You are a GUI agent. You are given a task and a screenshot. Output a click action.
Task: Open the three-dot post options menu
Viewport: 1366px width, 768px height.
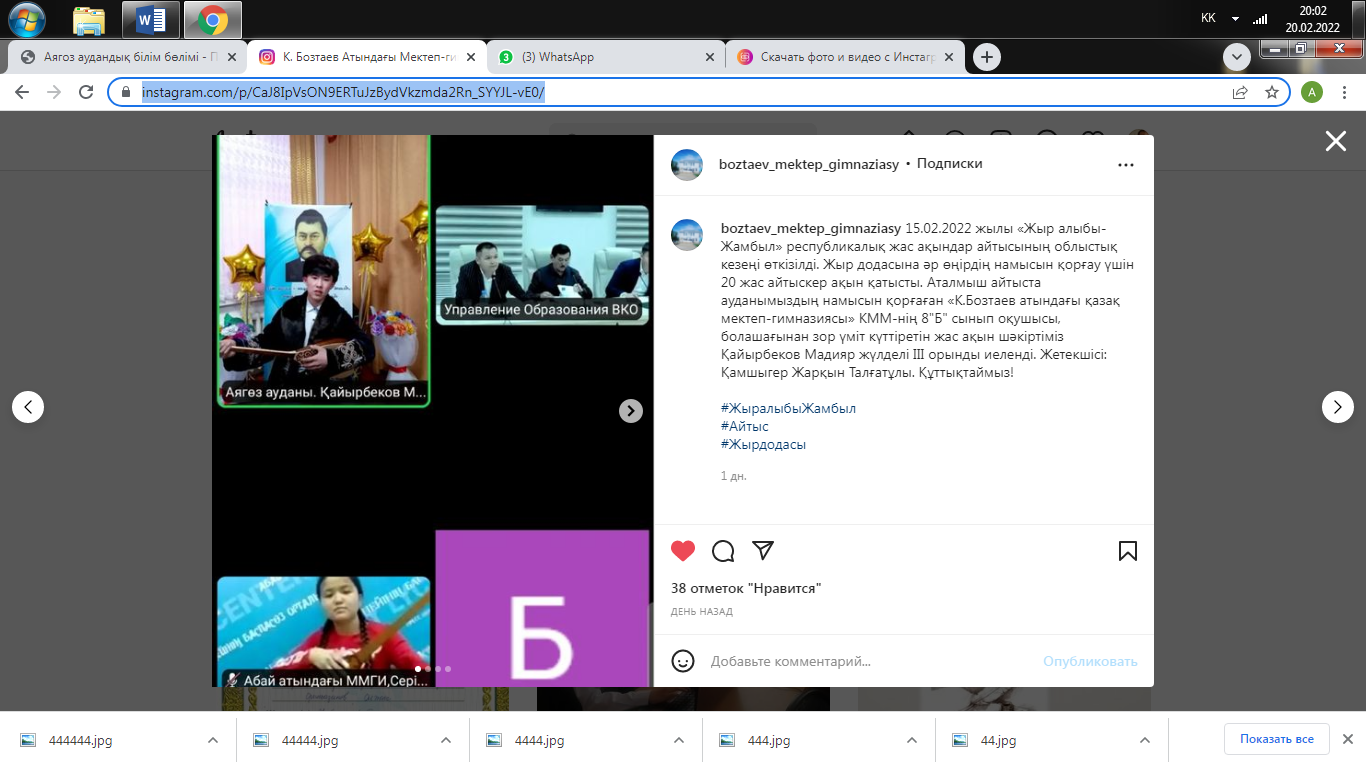[x=1126, y=165]
